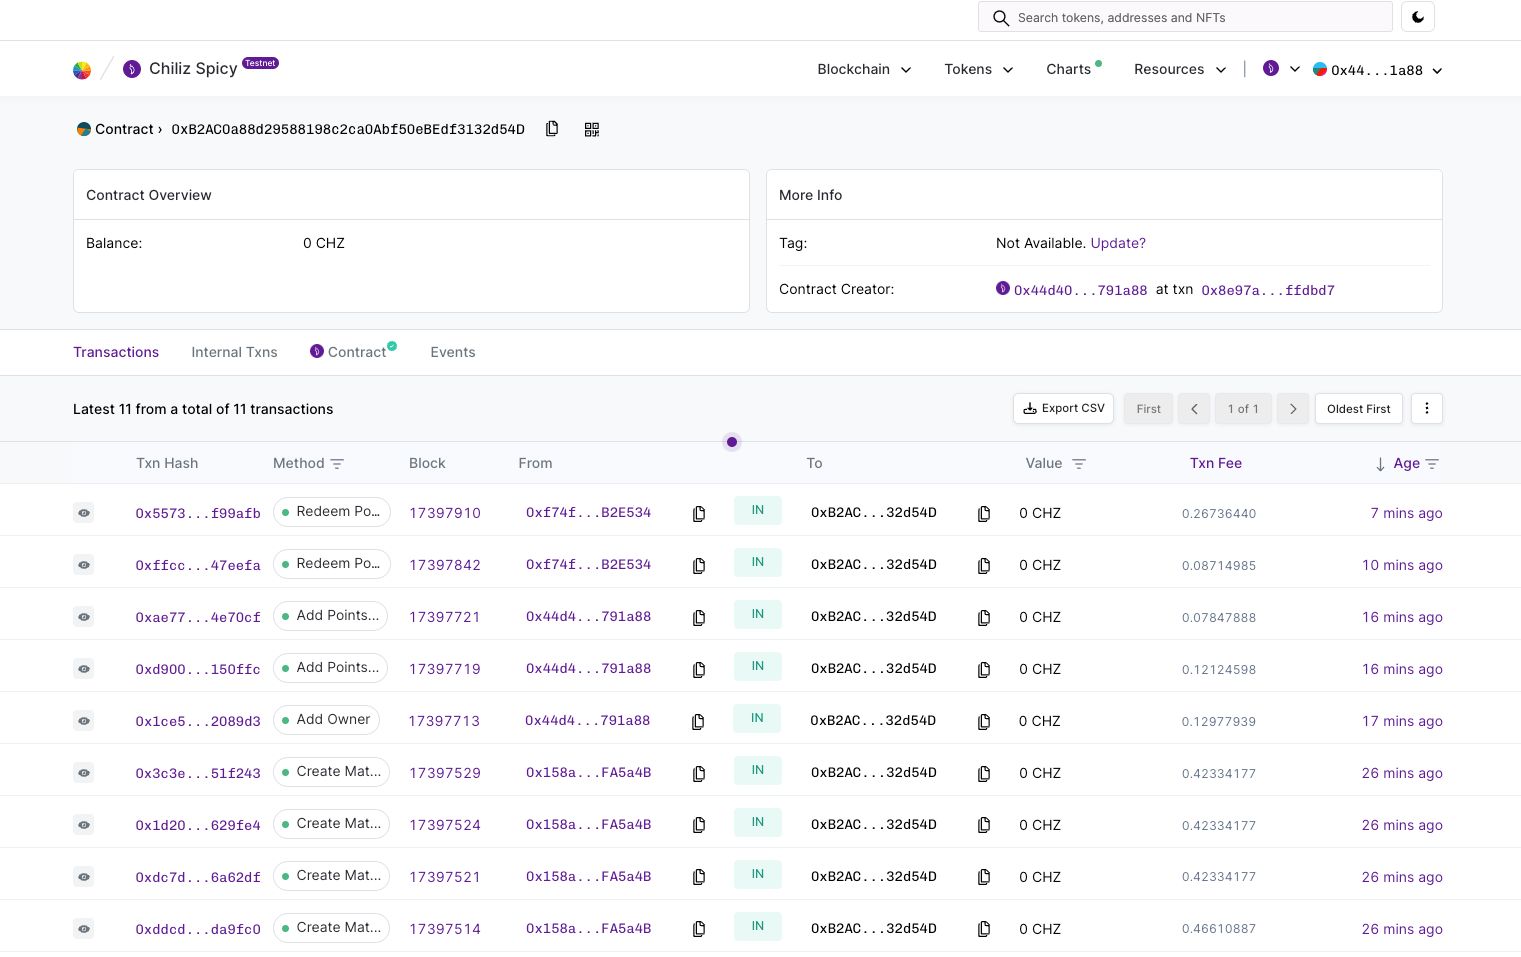Copy To address in 0x1ce5...2089d3 row

(x=984, y=721)
